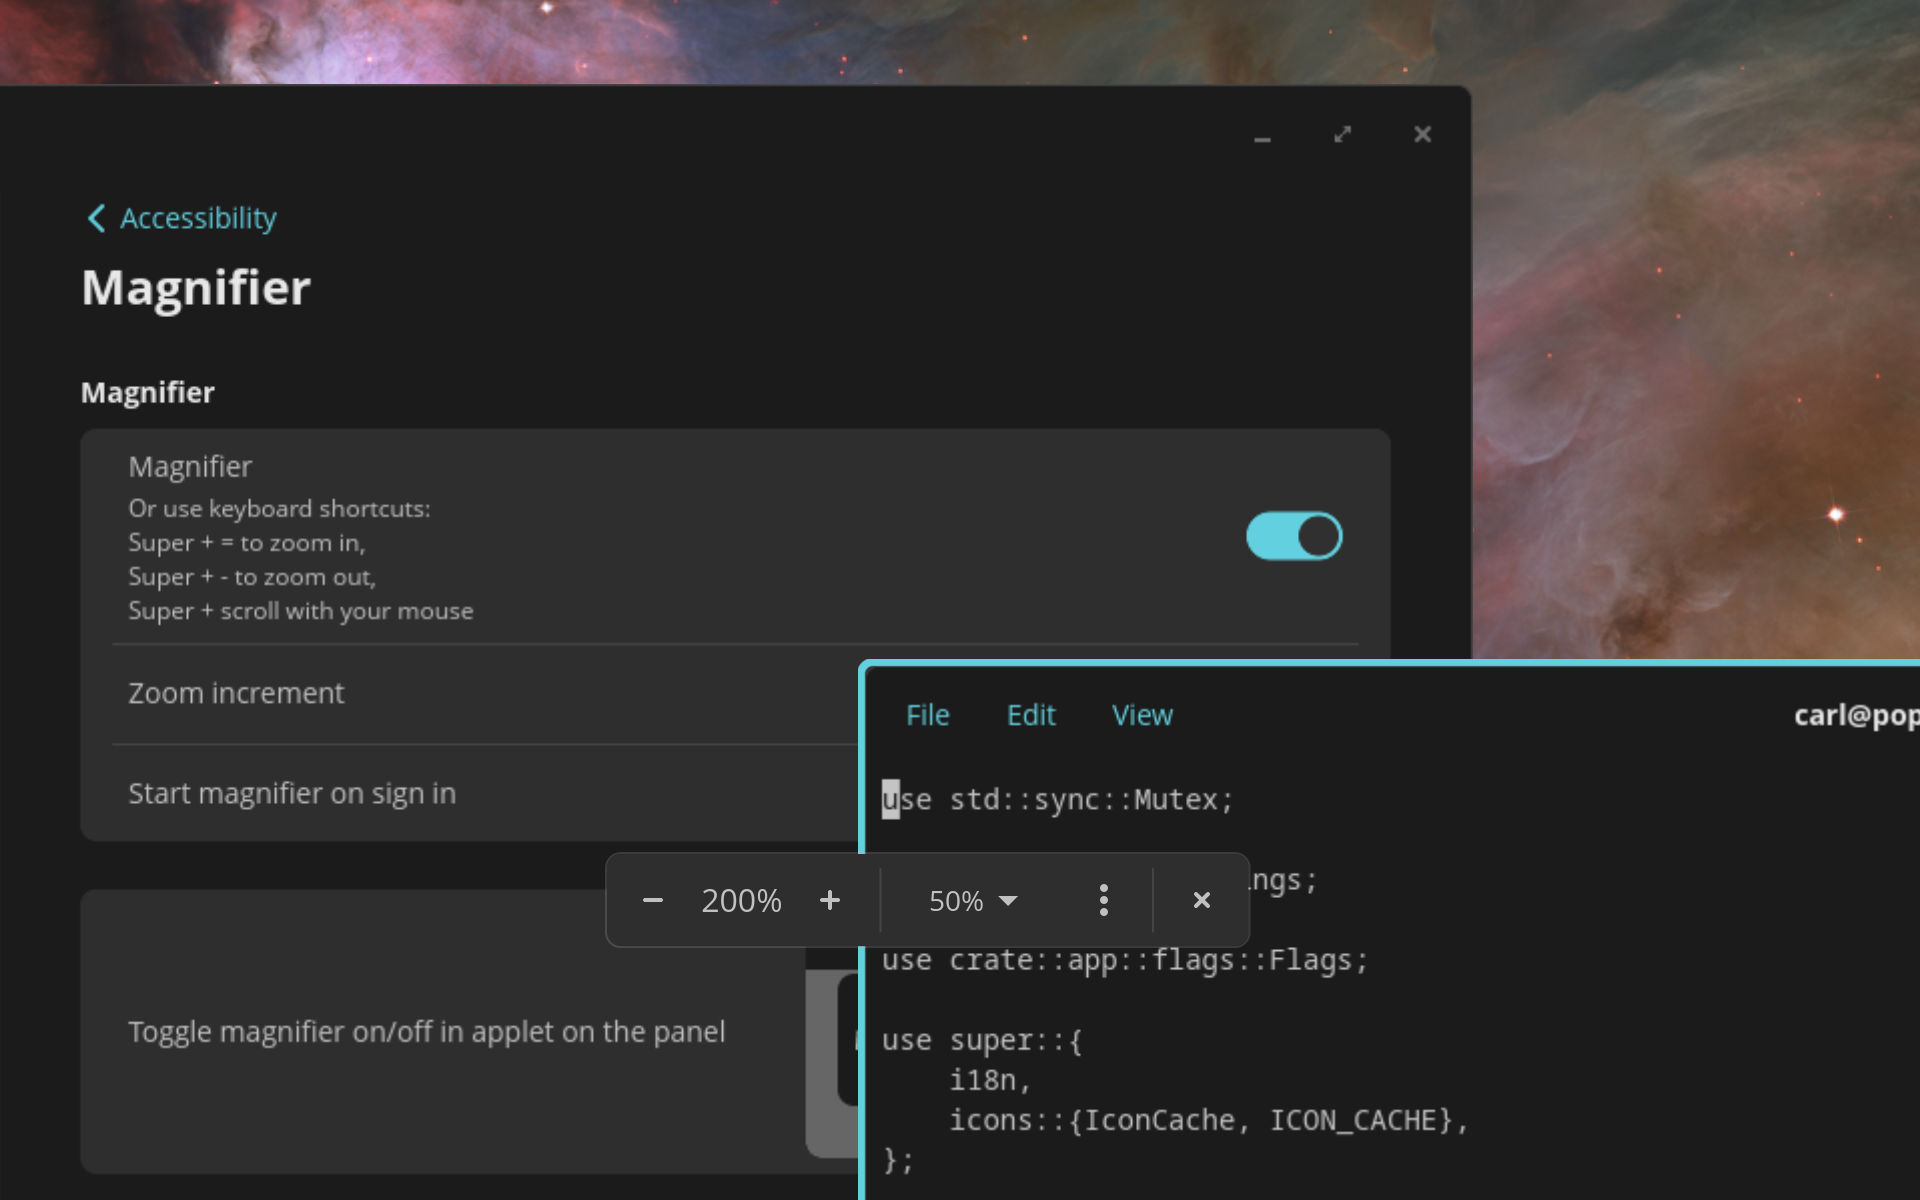Maximize the Settings window
This screenshot has height=1200, width=1920.
point(1343,134)
